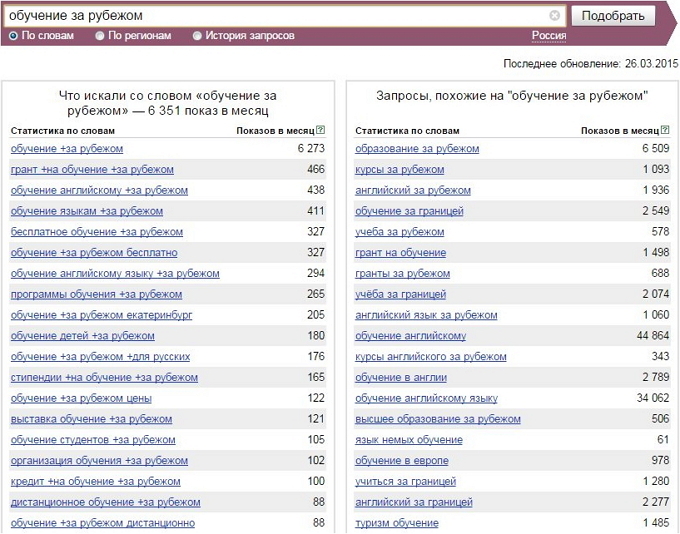Click help icon beside right 'Показов в месяц'
Viewport: 680px width, 534px height.
point(665,130)
